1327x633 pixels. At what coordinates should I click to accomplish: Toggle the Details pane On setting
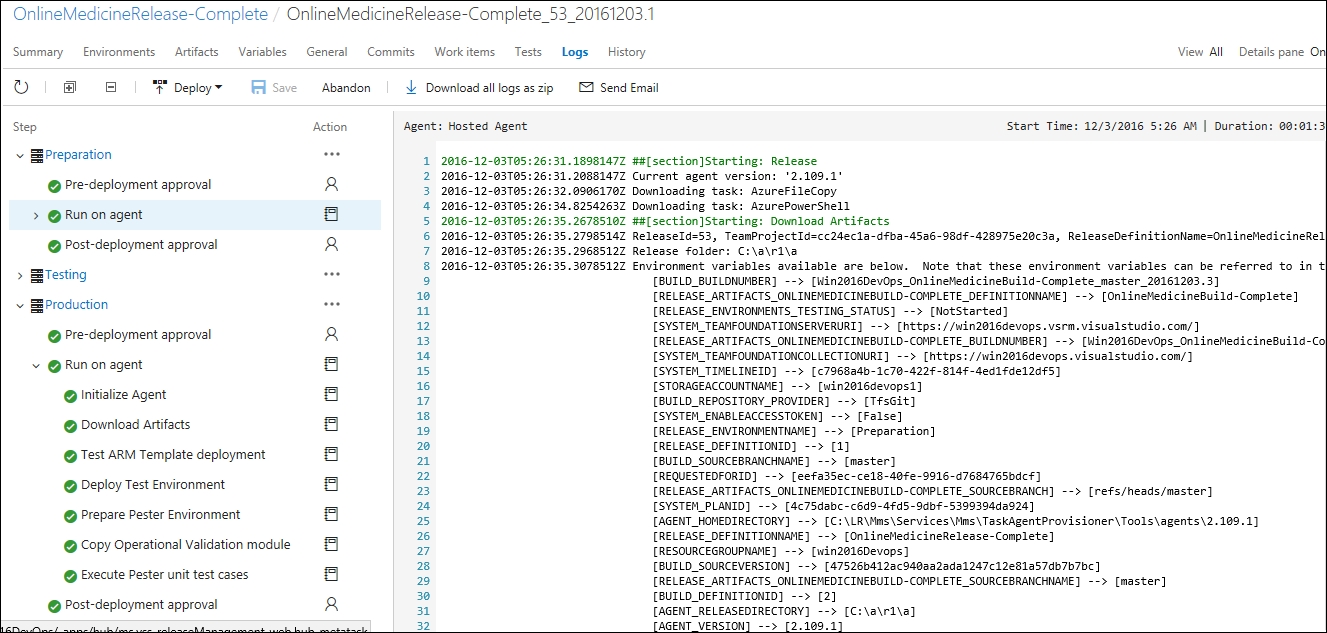pos(1282,52)
